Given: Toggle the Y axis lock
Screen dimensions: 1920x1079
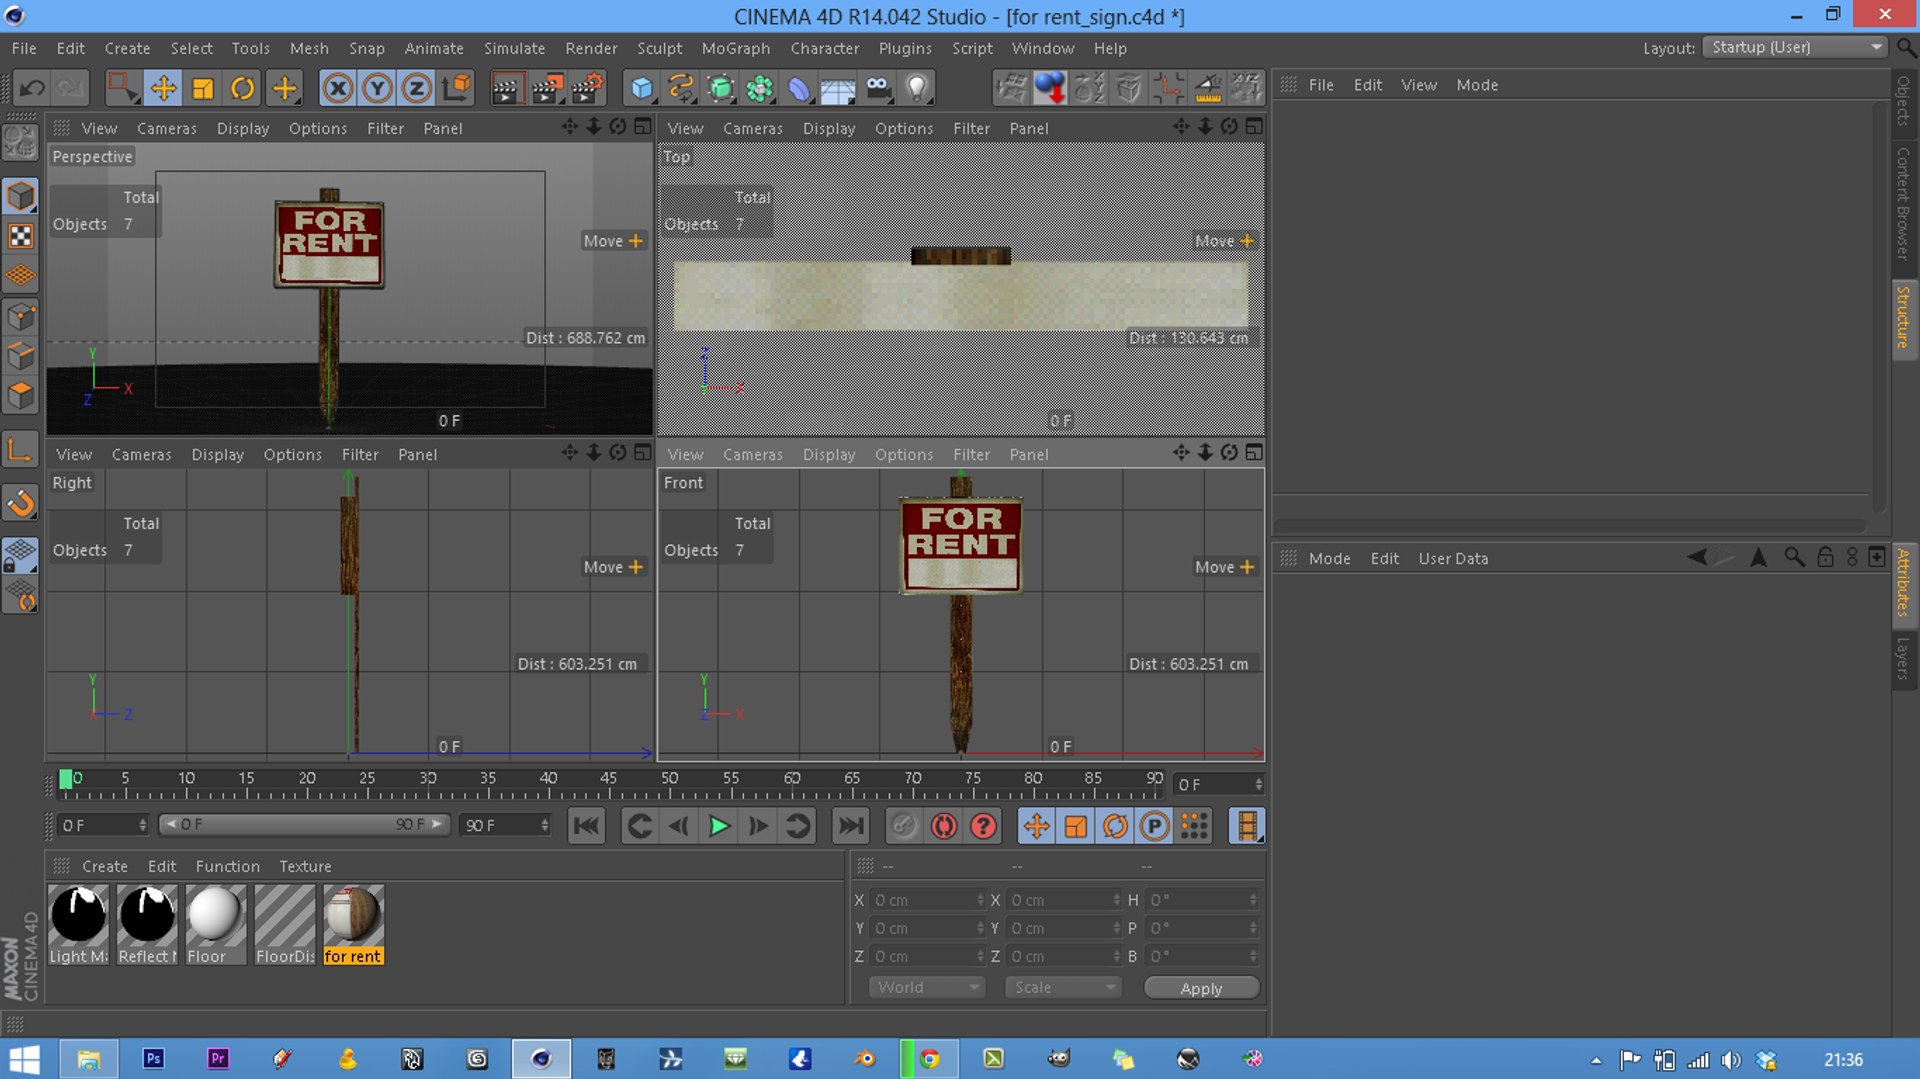Looking at the screenshot, I should click(377, 88).
